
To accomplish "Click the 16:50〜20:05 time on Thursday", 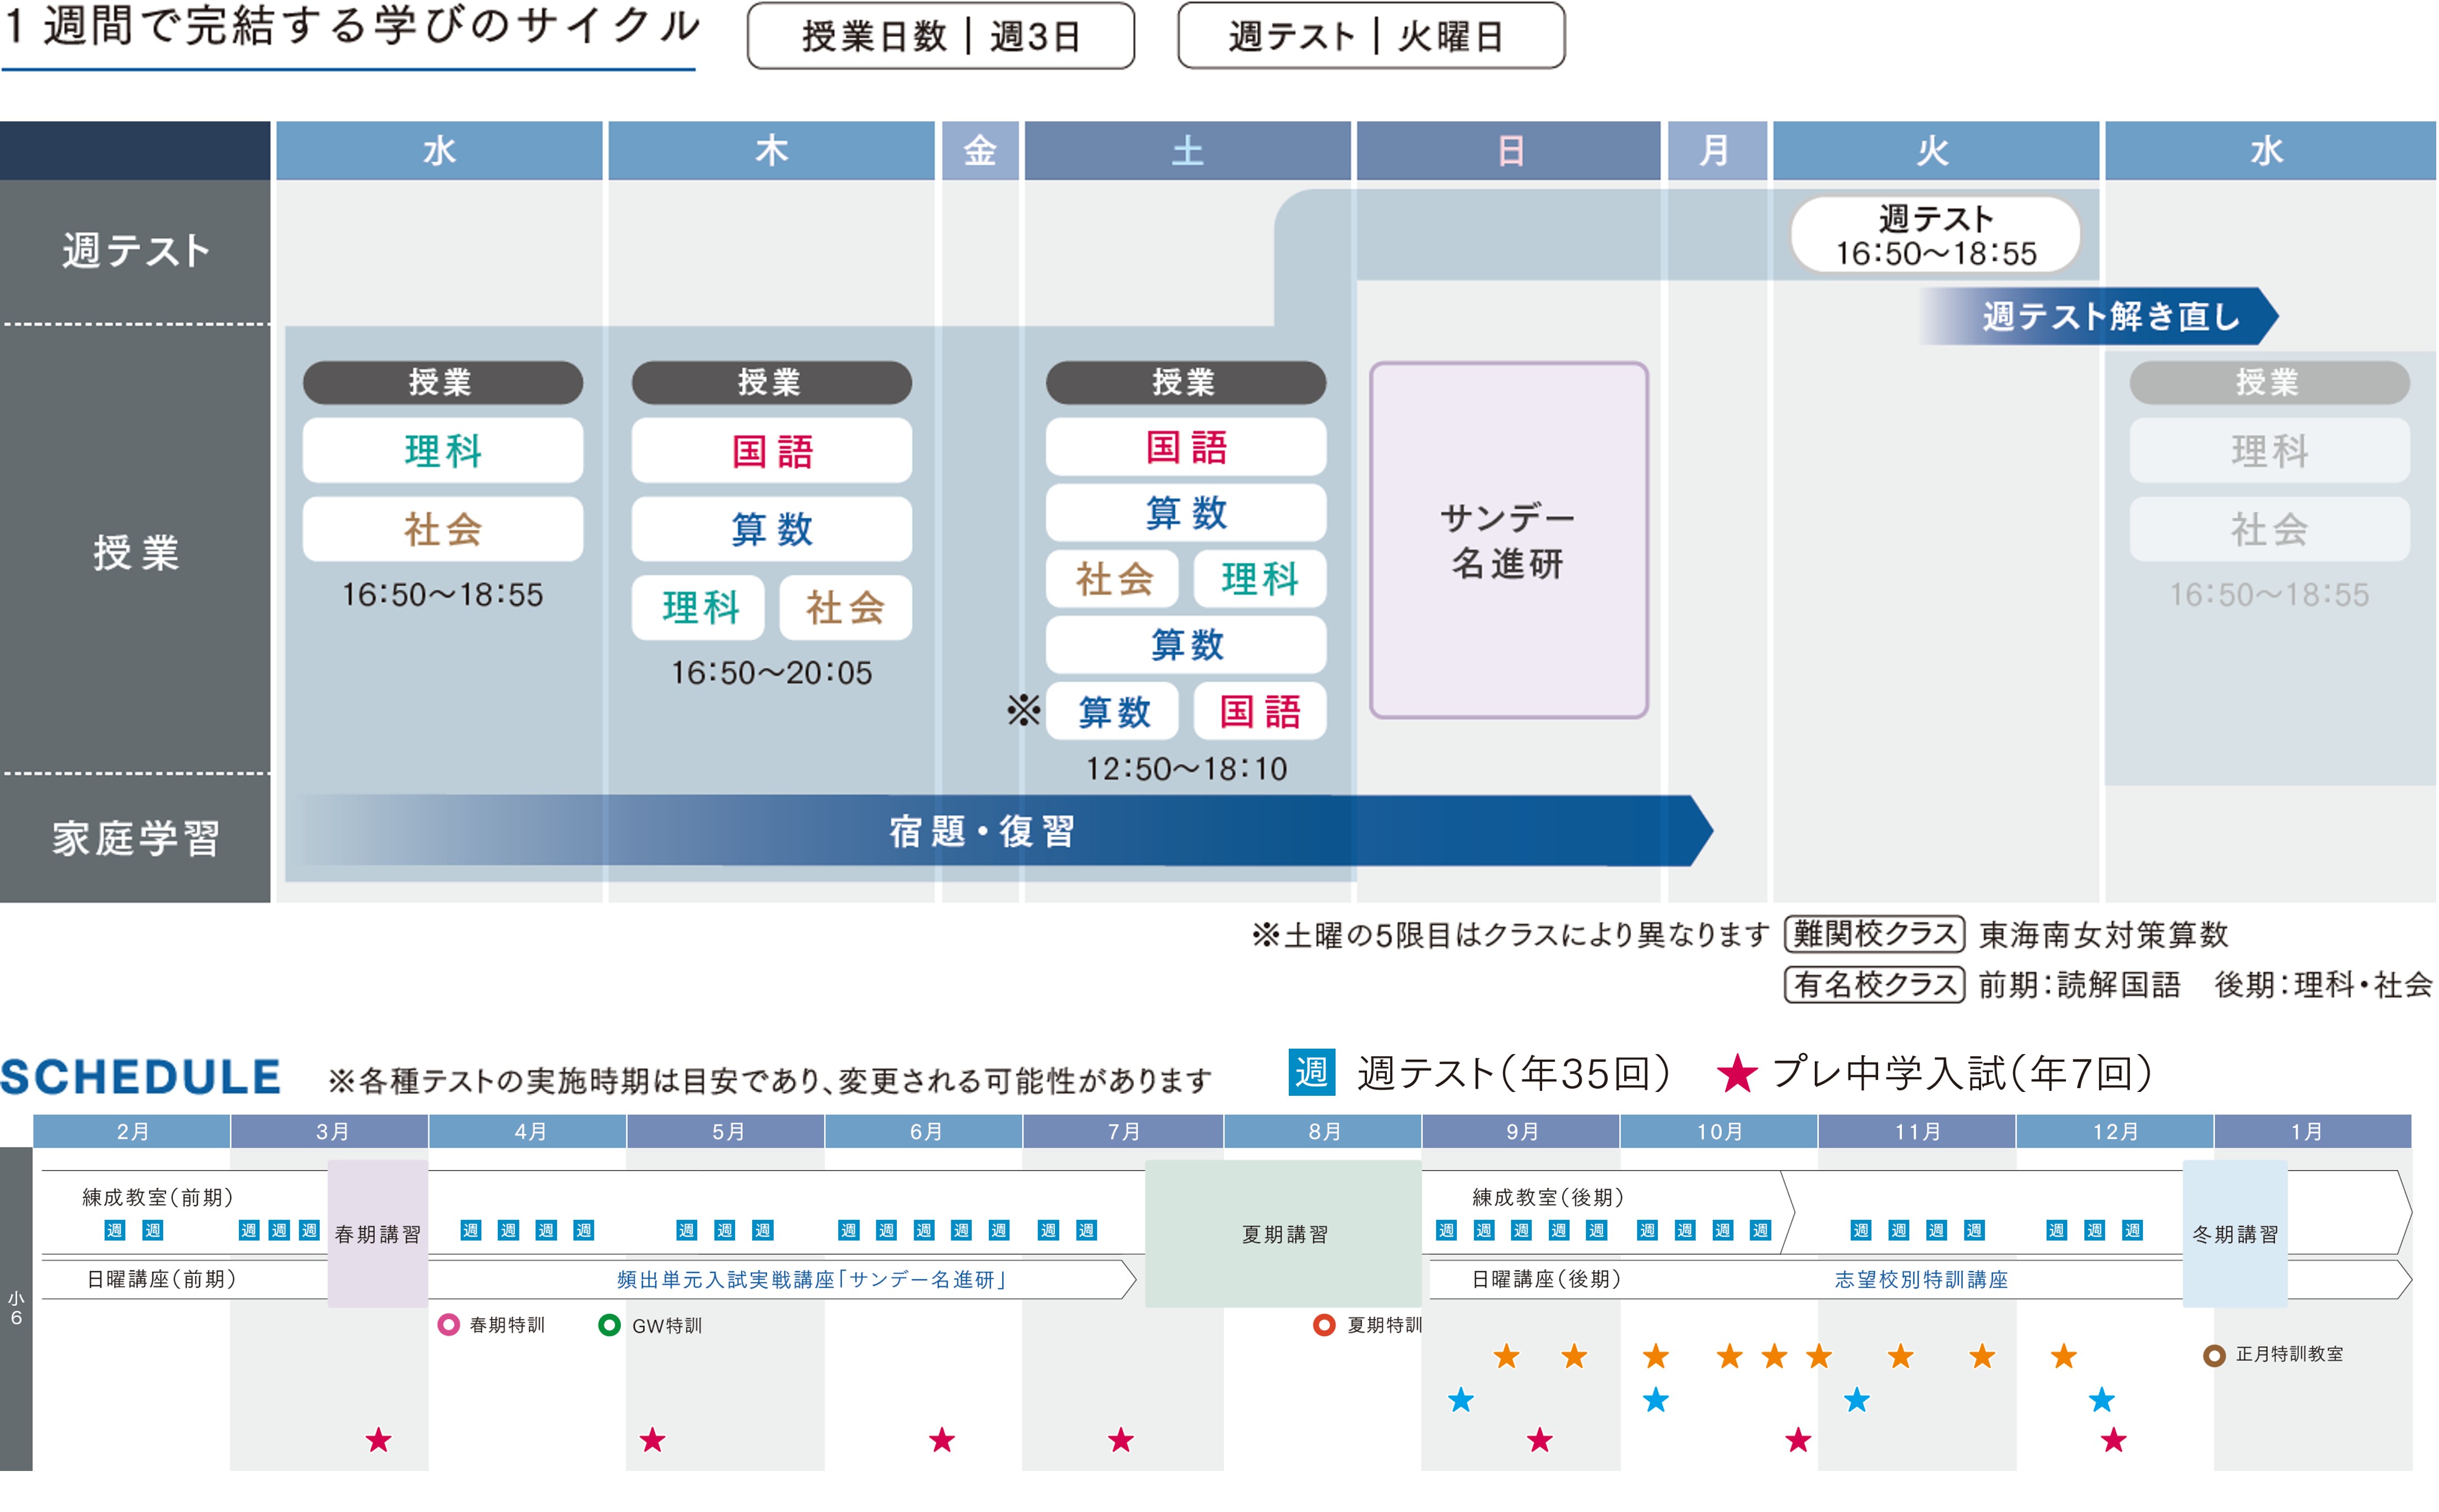I will (771, 672).
